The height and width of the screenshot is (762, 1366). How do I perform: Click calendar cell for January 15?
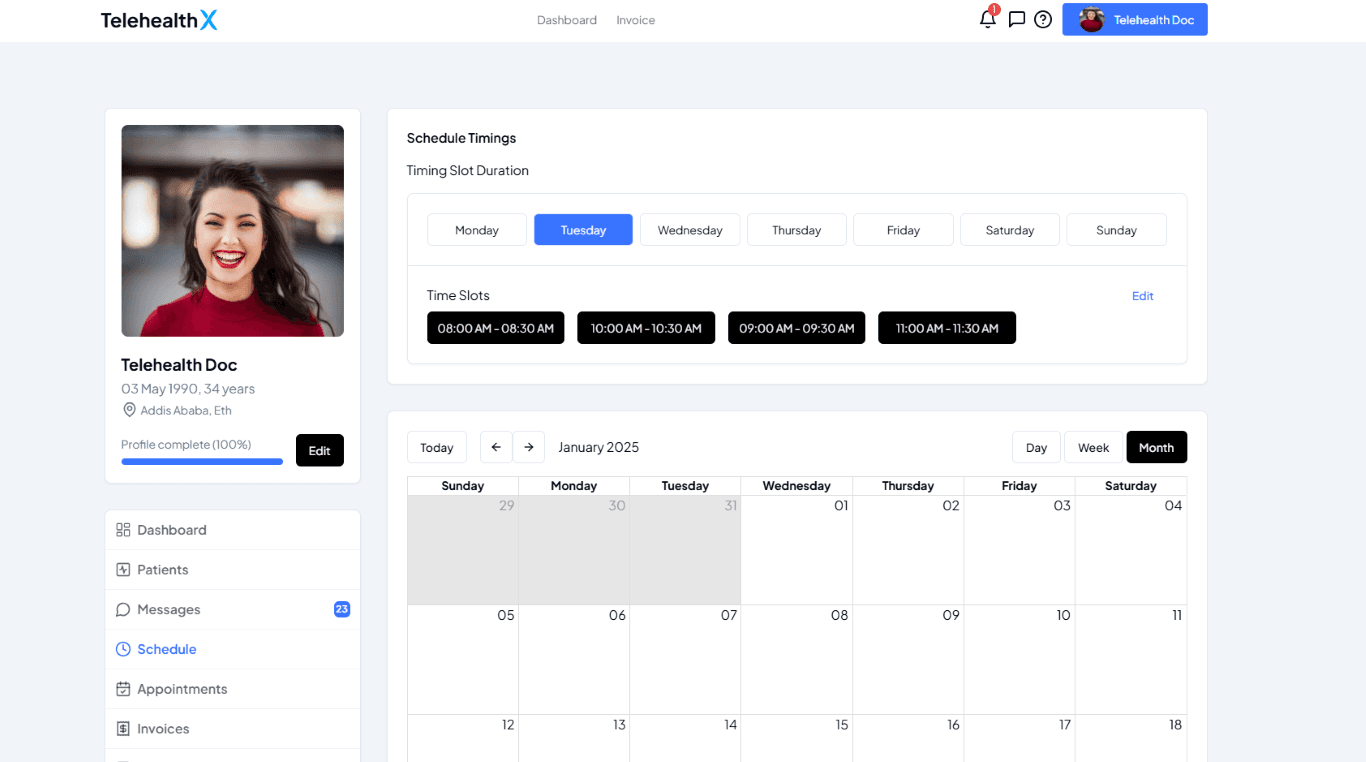[x=797, y=738]
